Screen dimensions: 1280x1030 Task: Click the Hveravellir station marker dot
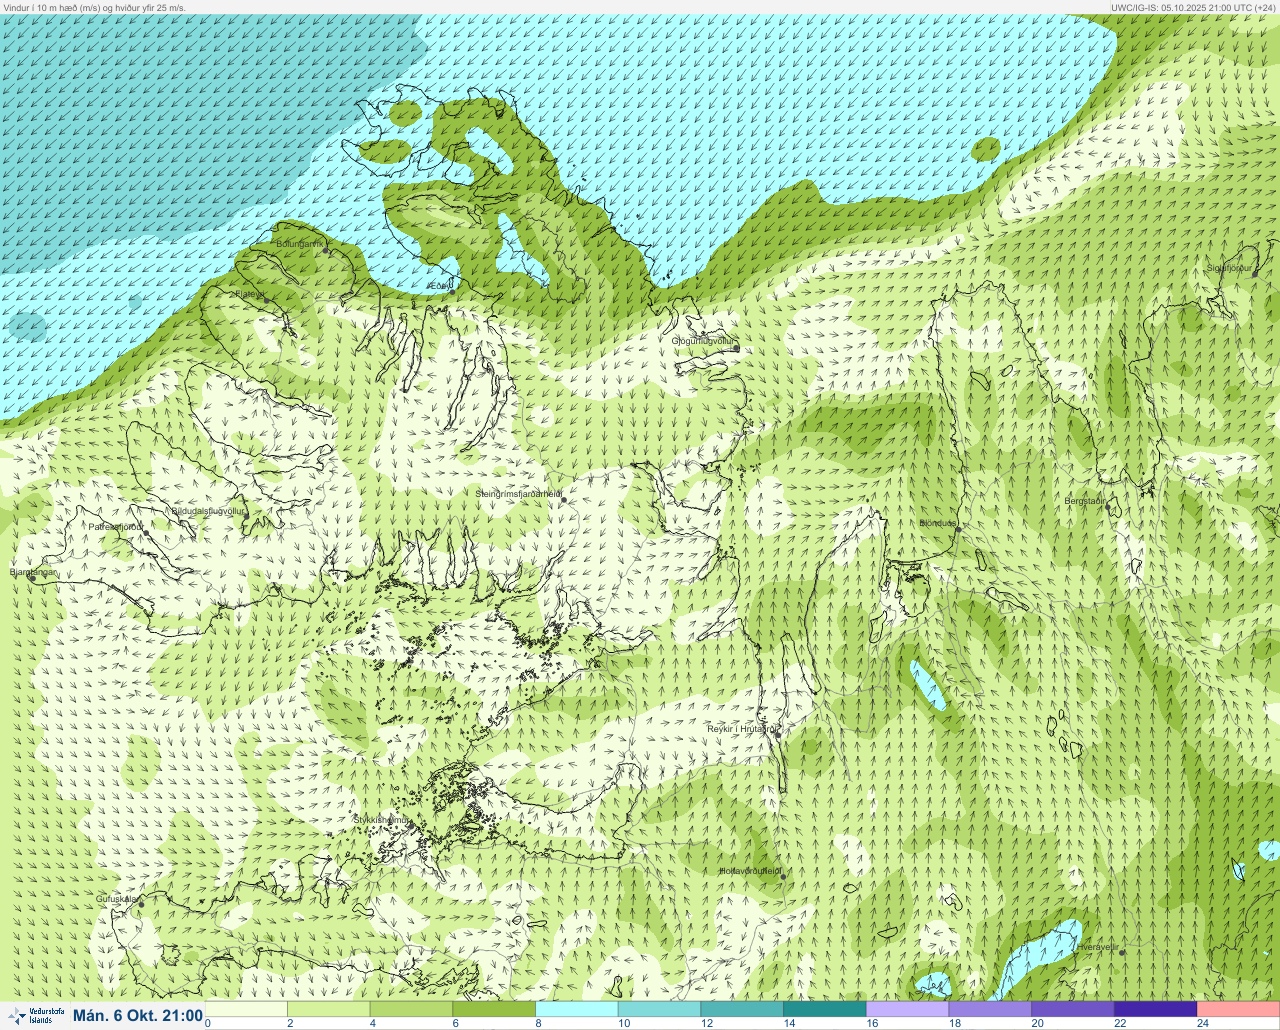point(1122,952)
